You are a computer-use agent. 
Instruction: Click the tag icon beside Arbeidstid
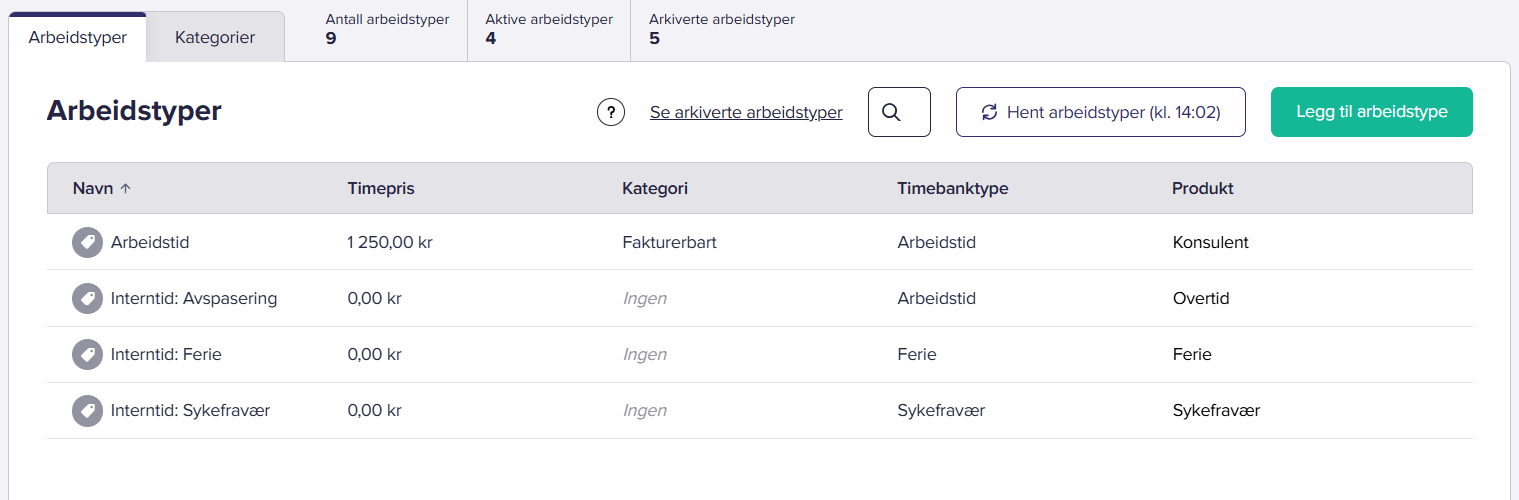88,242
